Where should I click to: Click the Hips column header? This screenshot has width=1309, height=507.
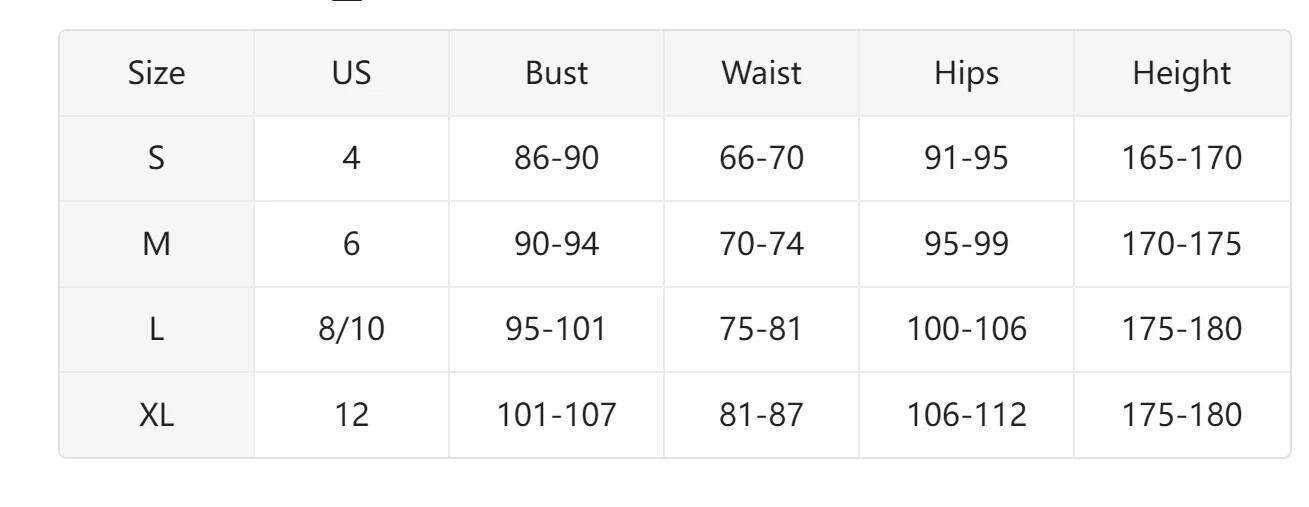click(x=966, y=73)
